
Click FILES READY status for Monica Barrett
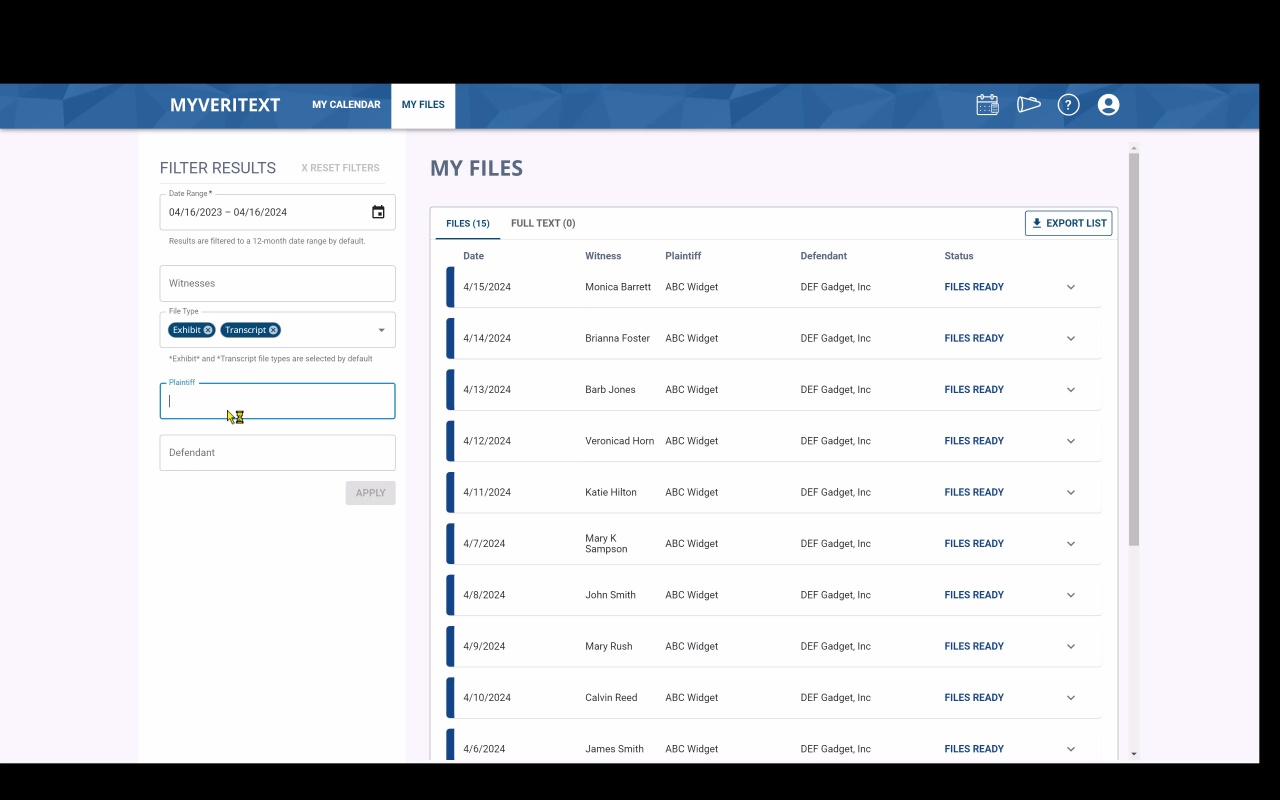click(974, 287)
